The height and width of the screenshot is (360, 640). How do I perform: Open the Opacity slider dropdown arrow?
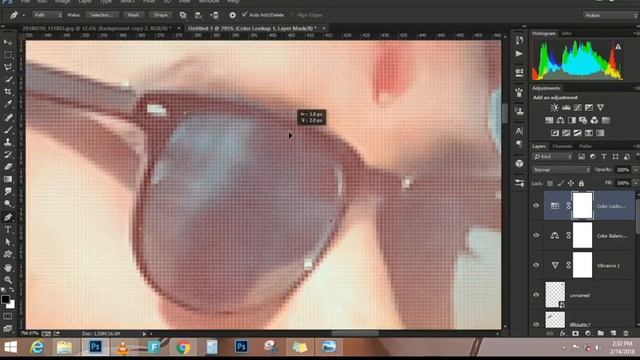636,170
